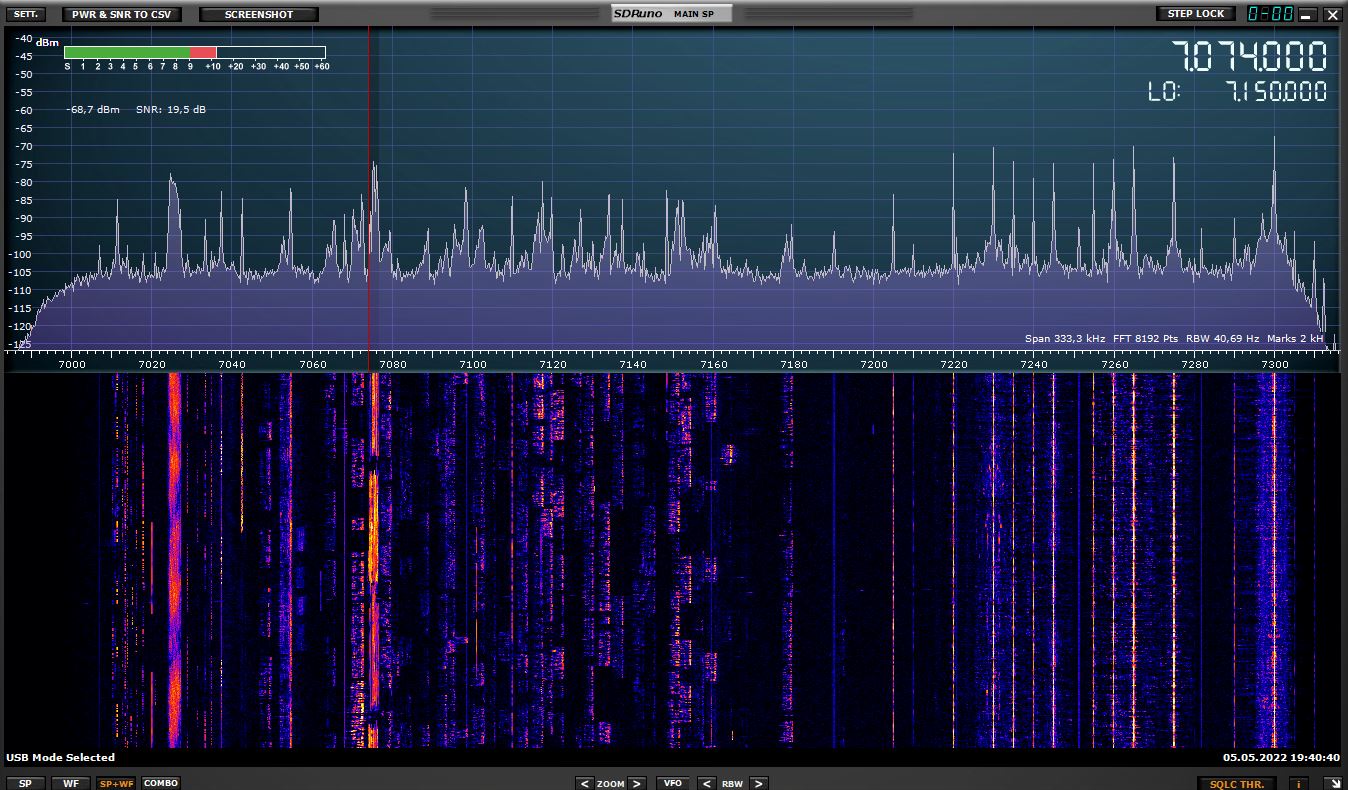Minimize the SDRuno Main SP window
Viewport: 1348px width, 790px height.
click(1309, 14)
